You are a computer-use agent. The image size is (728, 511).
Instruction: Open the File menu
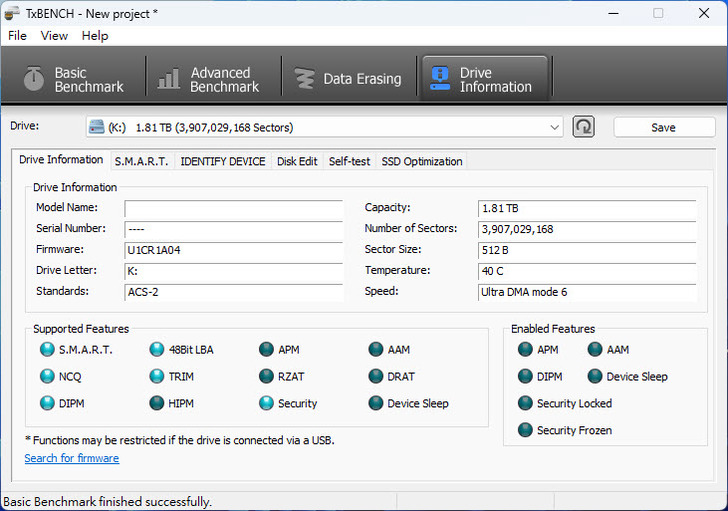click(17, 36)
